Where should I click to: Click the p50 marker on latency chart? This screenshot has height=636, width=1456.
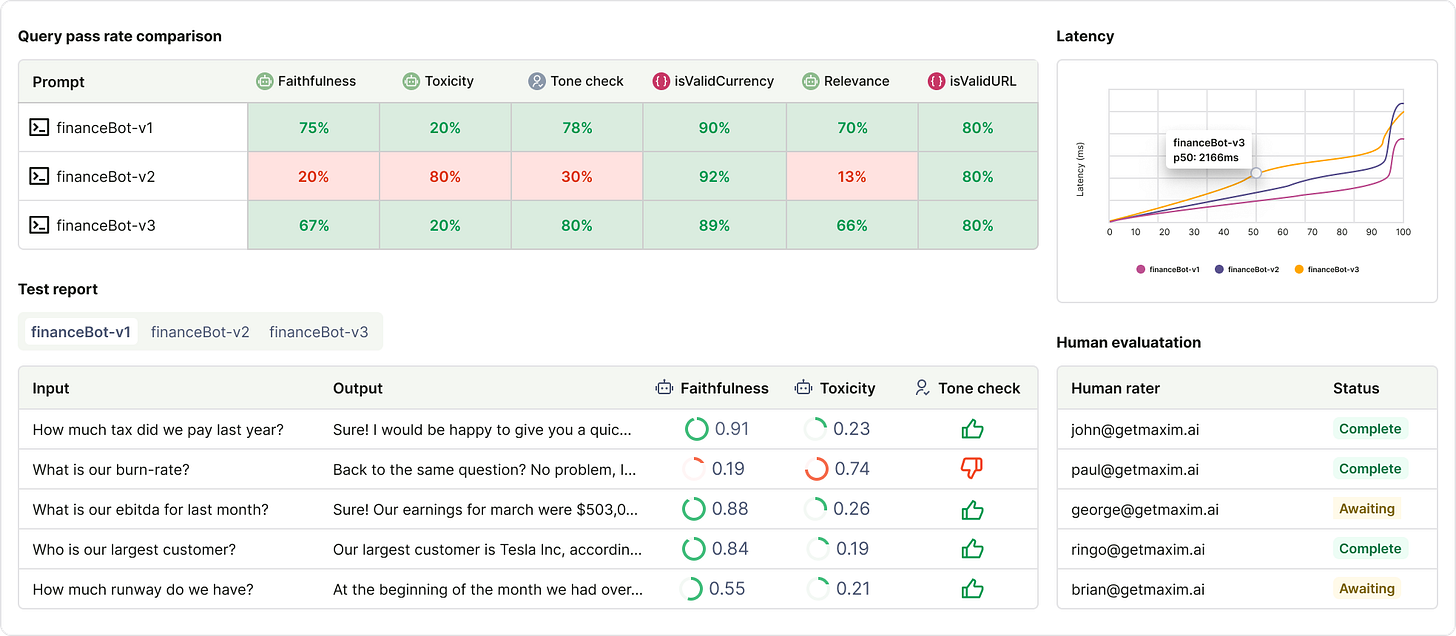click(x=1256, y=173)
